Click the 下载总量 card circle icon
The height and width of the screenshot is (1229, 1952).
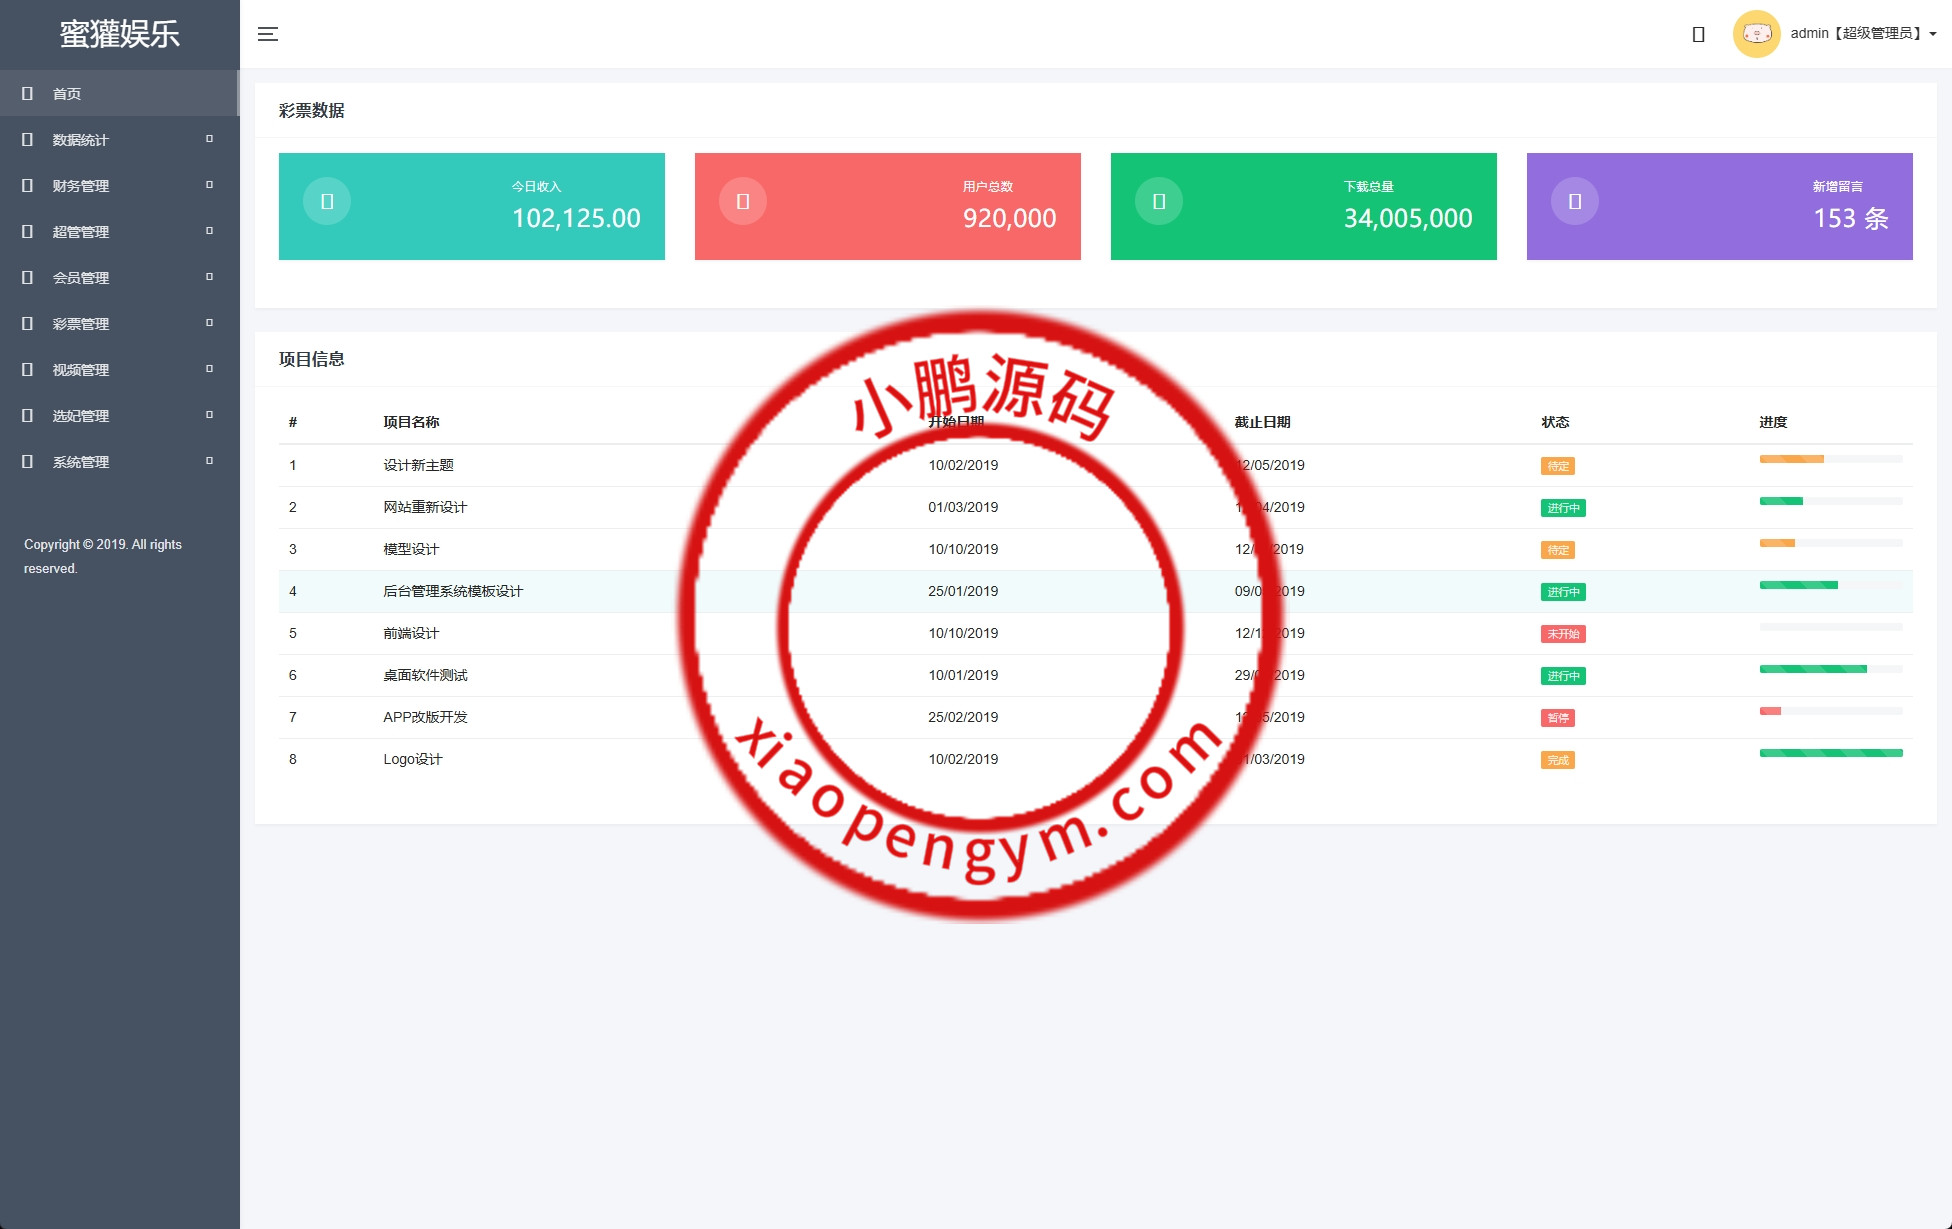pos(1159,201)
